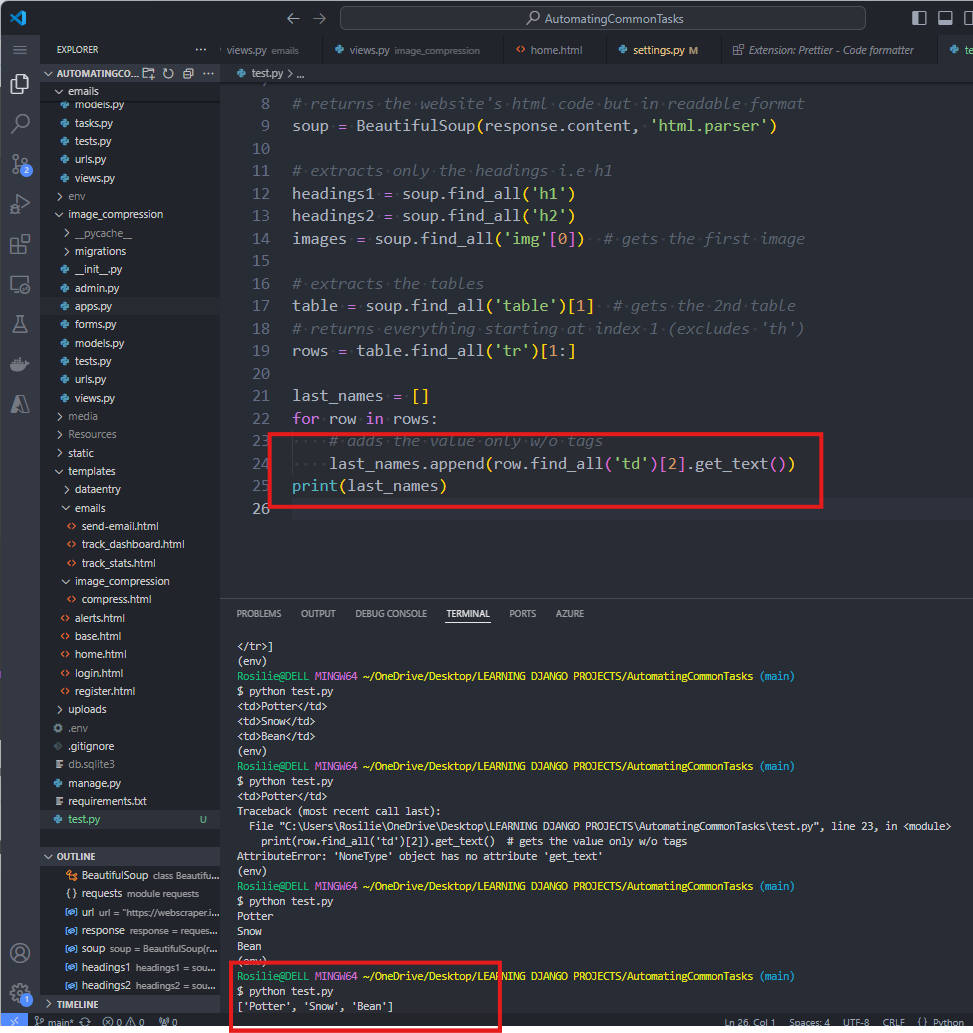Open the AutomatingCommonTasks command center search
973x1033 pixels.
point(602,18)
